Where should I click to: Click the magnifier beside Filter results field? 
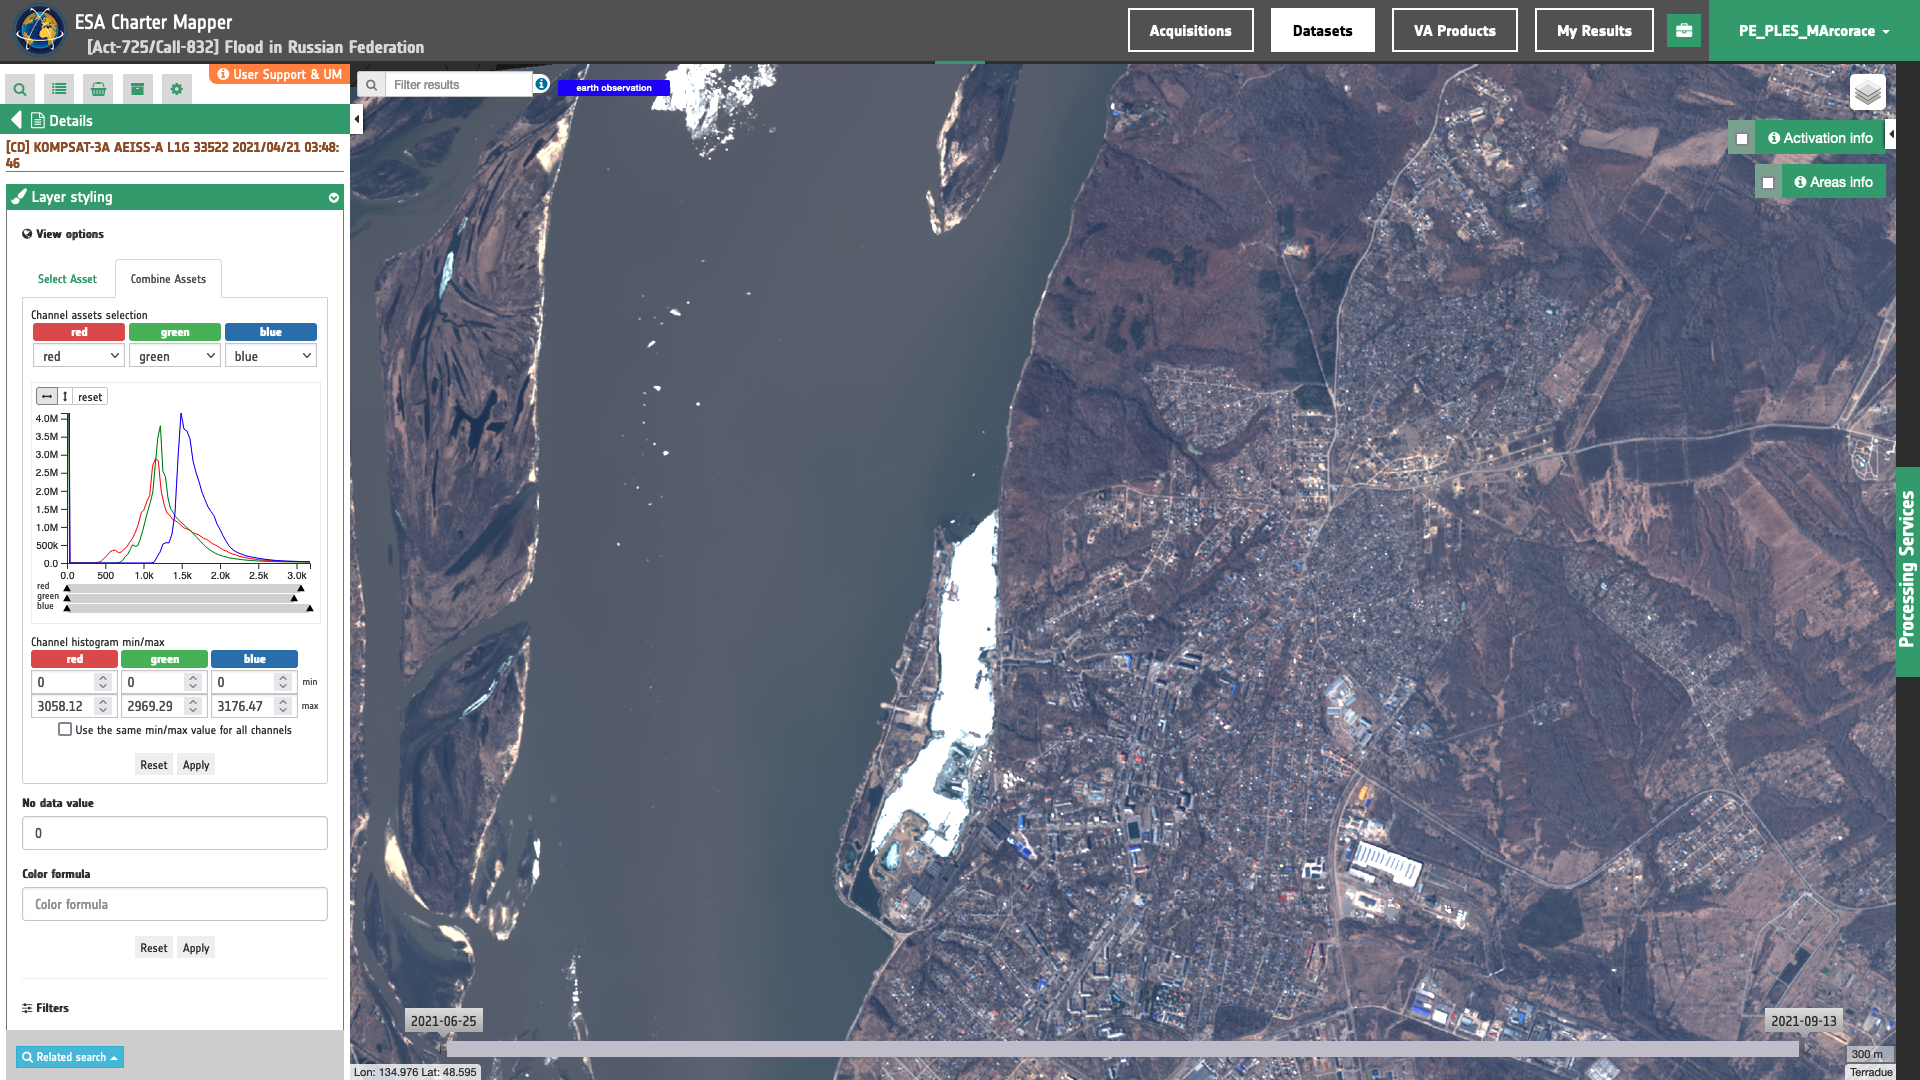point(371,85)
